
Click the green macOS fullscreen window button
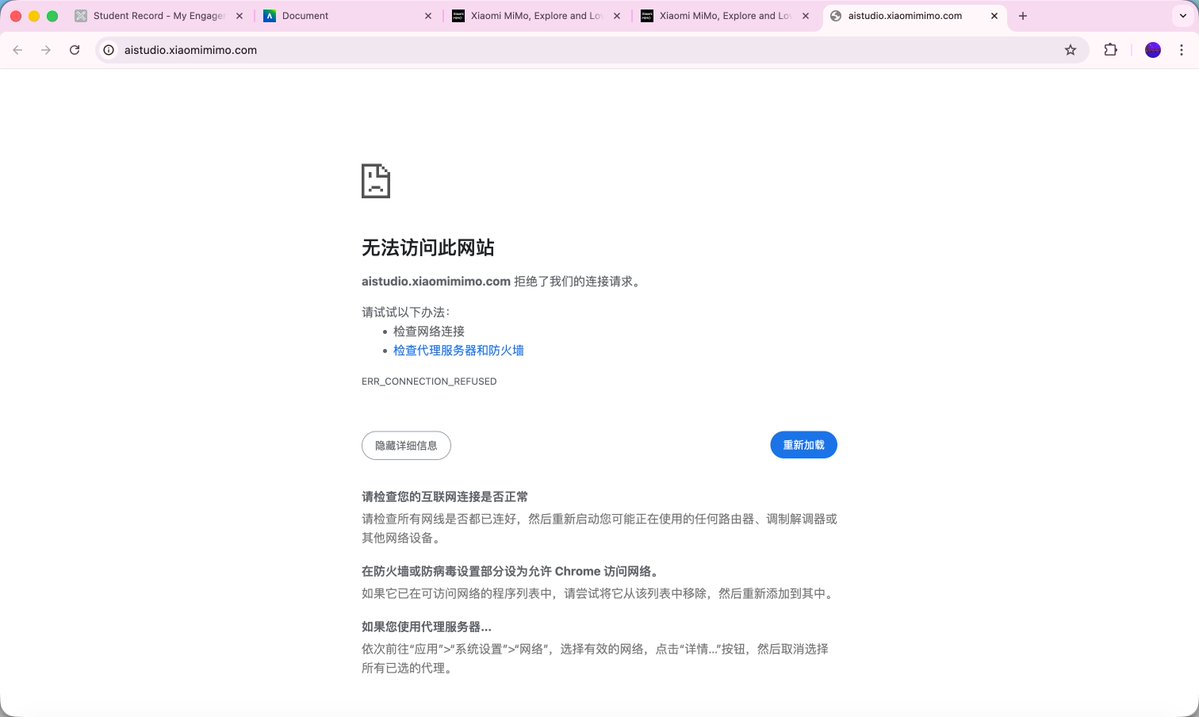(x=52, y=15)
